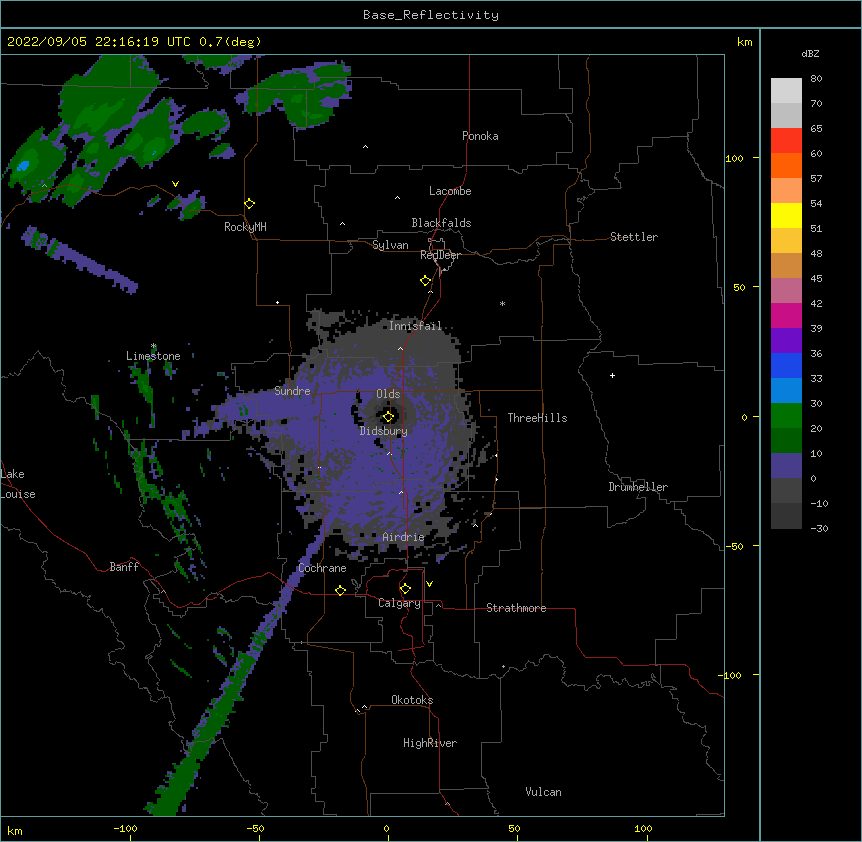Click the Sylvan town label

(x=390, y=245)
